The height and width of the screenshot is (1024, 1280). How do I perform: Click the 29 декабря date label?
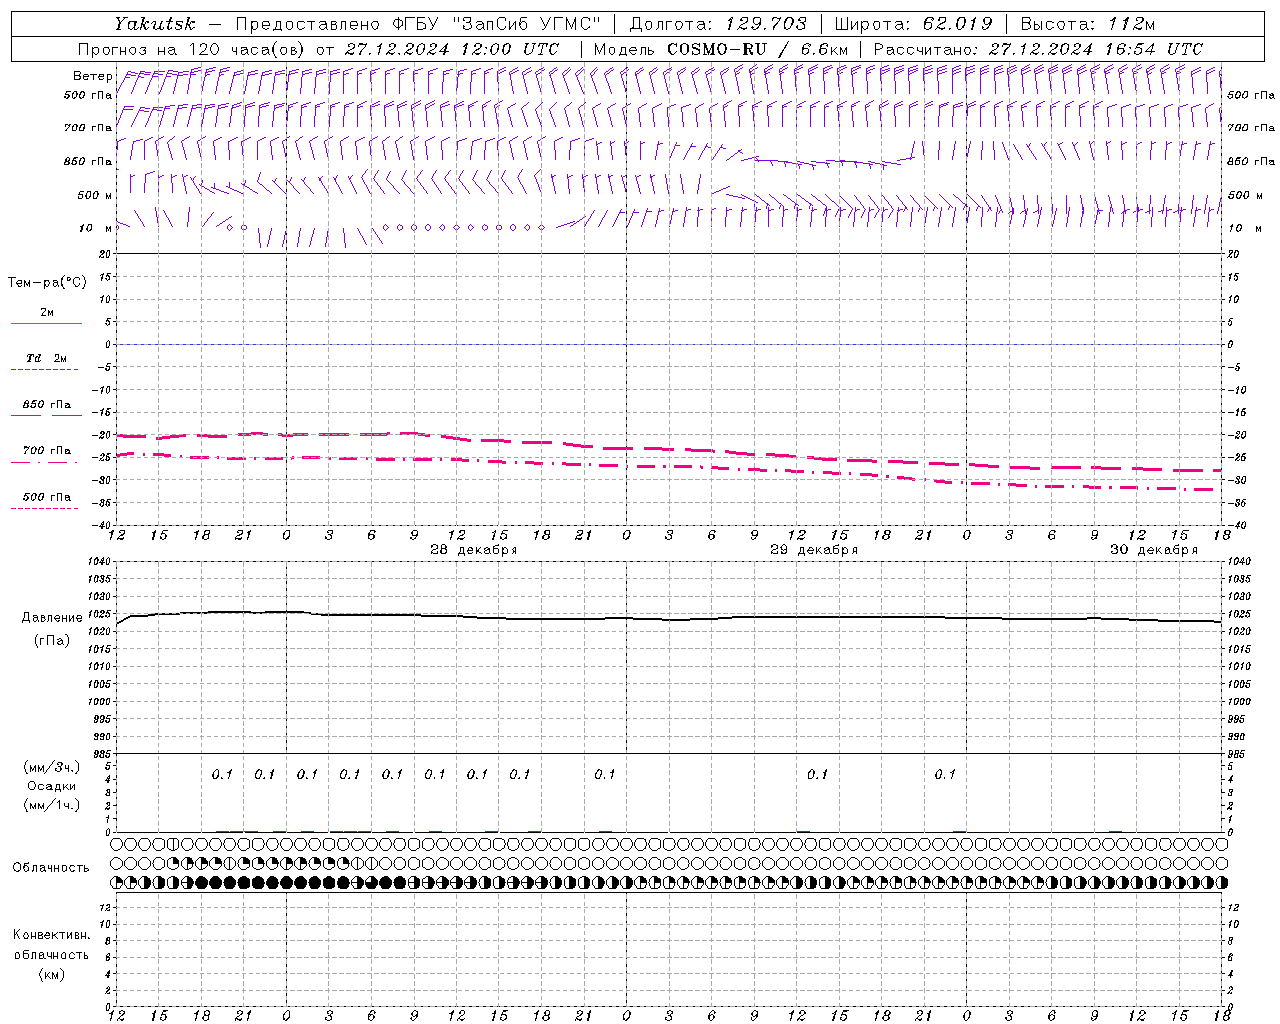click(x=813, y=550)
